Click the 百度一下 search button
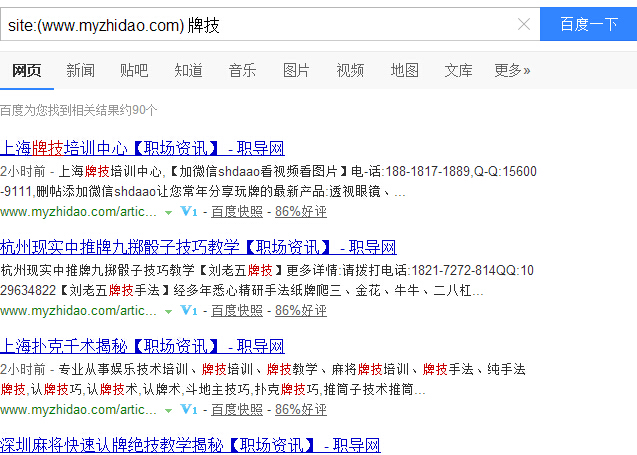The image size is (637, 455). pos(588,24)
